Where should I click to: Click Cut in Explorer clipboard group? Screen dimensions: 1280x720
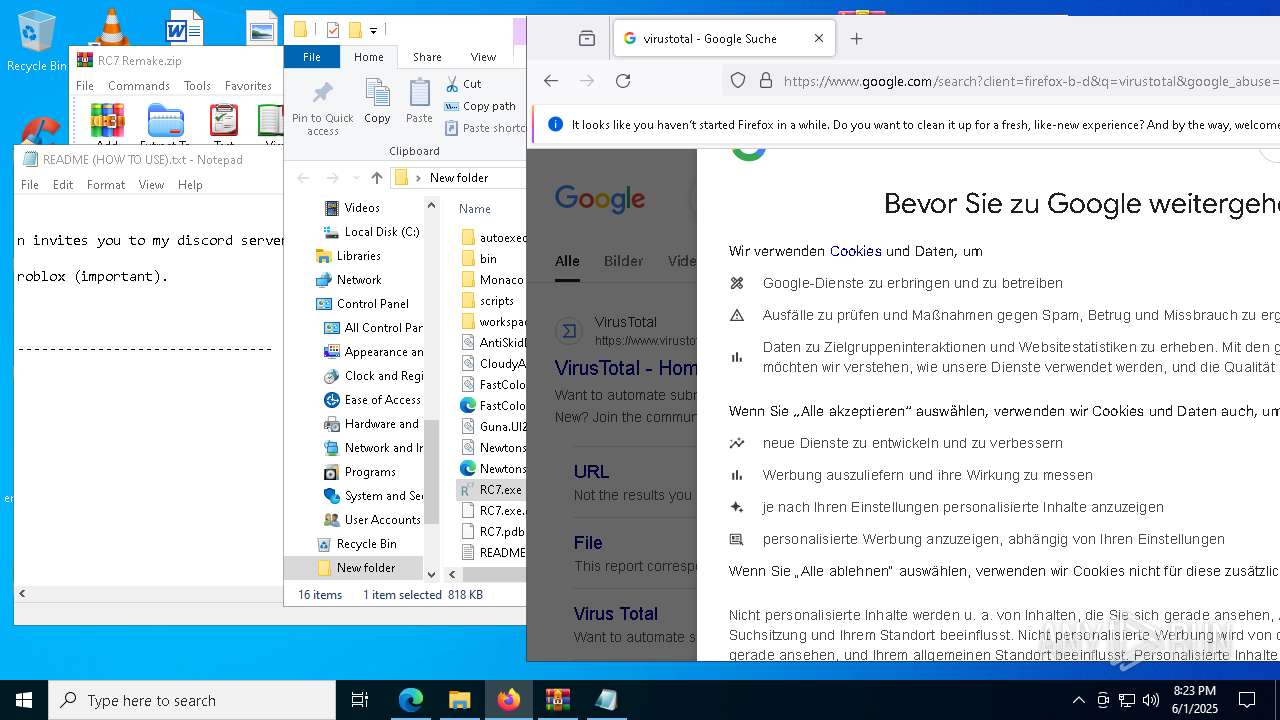pos(463,84)
